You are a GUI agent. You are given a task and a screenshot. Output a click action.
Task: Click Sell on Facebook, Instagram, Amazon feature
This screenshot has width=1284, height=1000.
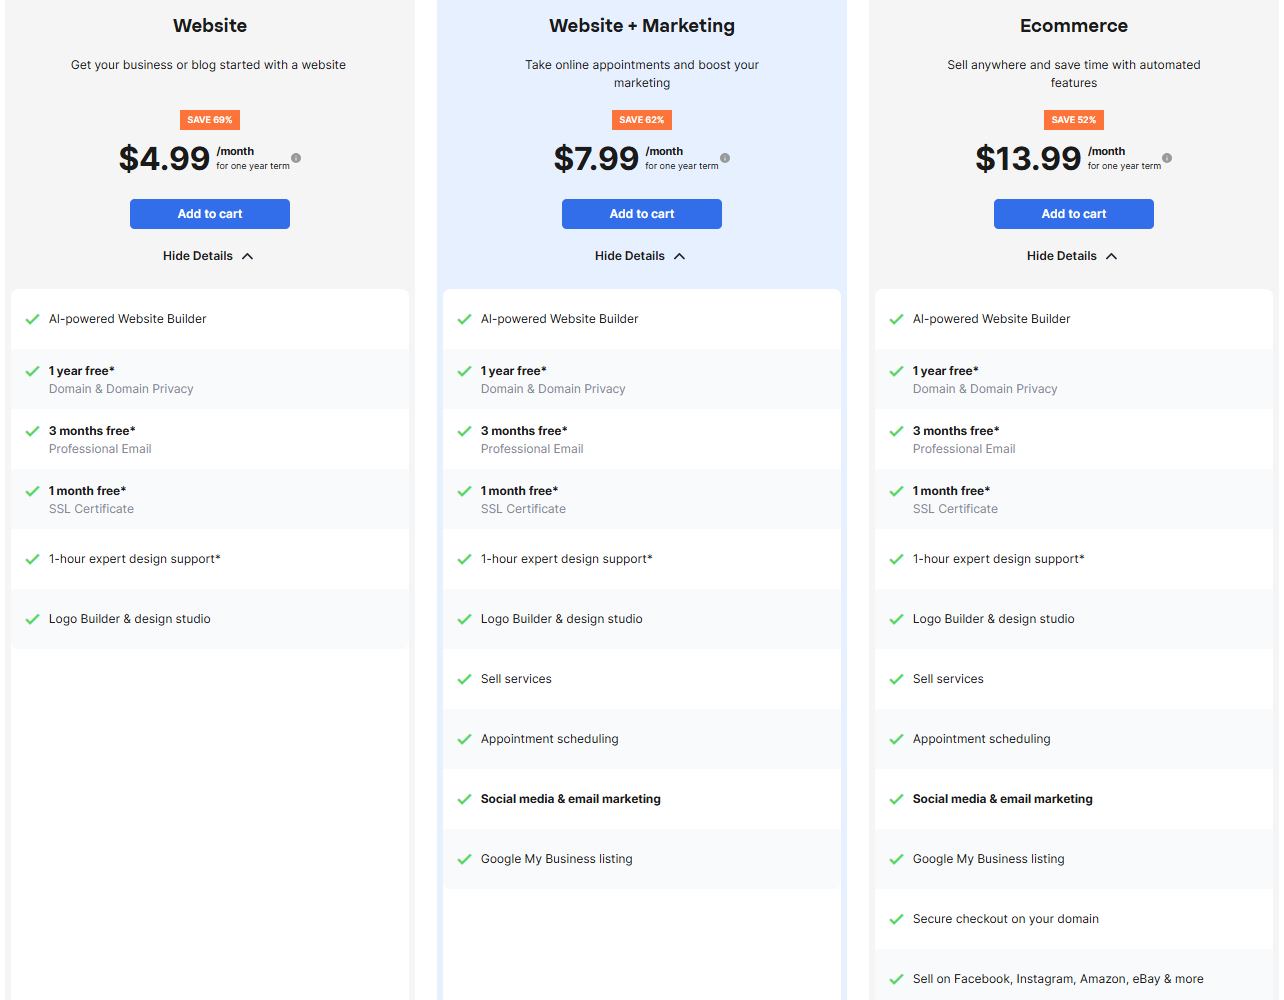click(x=1058, y=979)
